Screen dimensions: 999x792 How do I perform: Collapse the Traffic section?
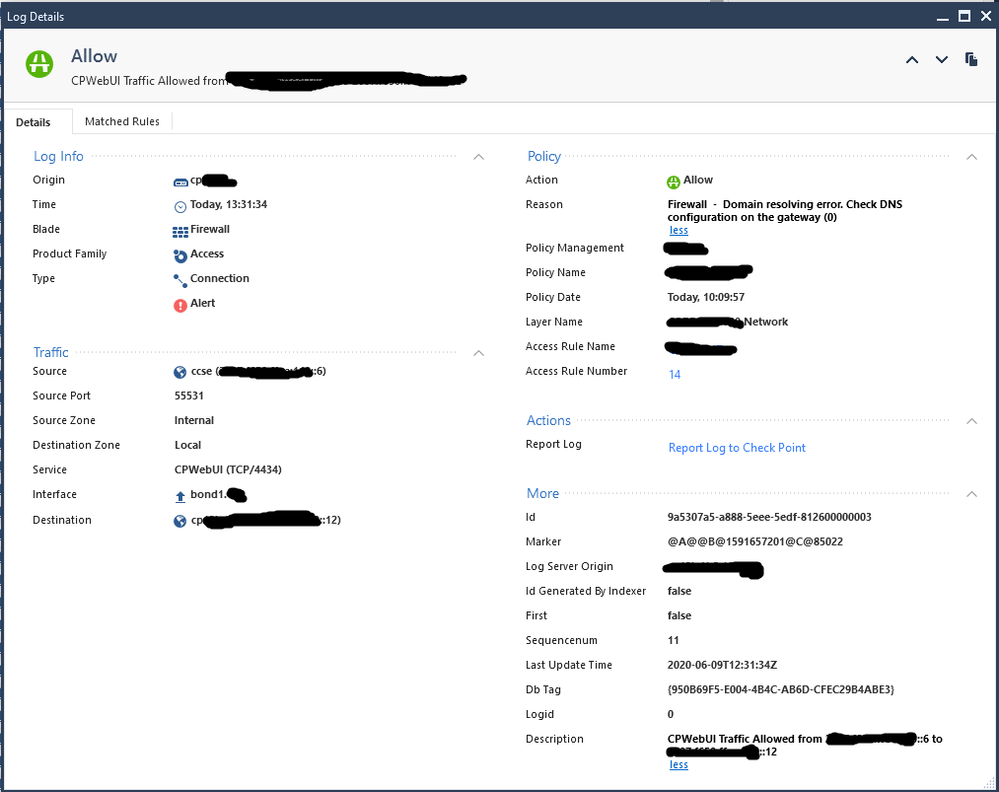479,353
